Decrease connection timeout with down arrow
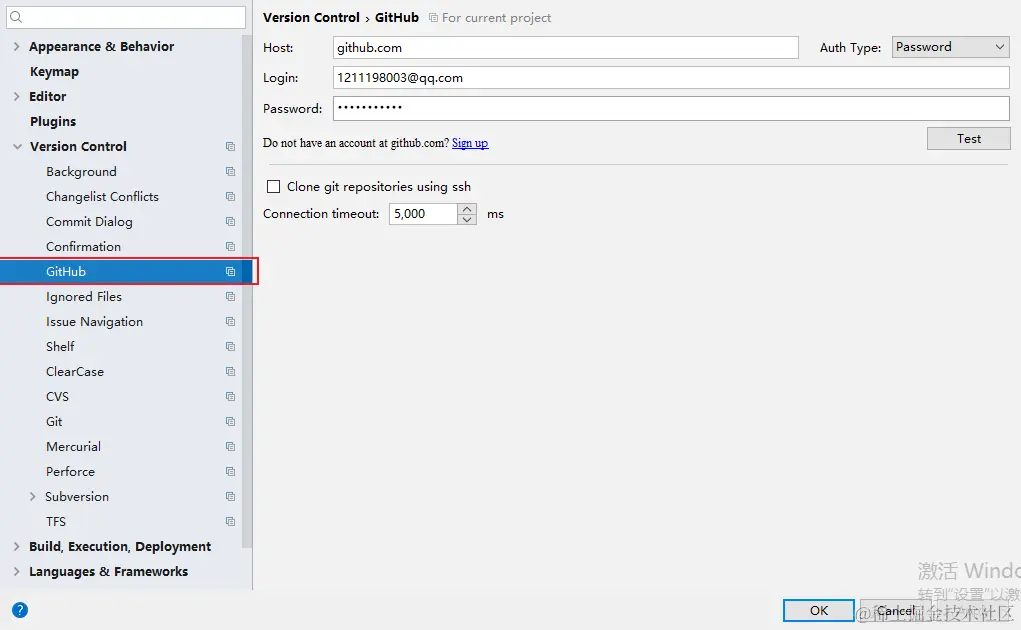Image resolution: width=1021 pixels, height=630 pixels. point(467,219)
